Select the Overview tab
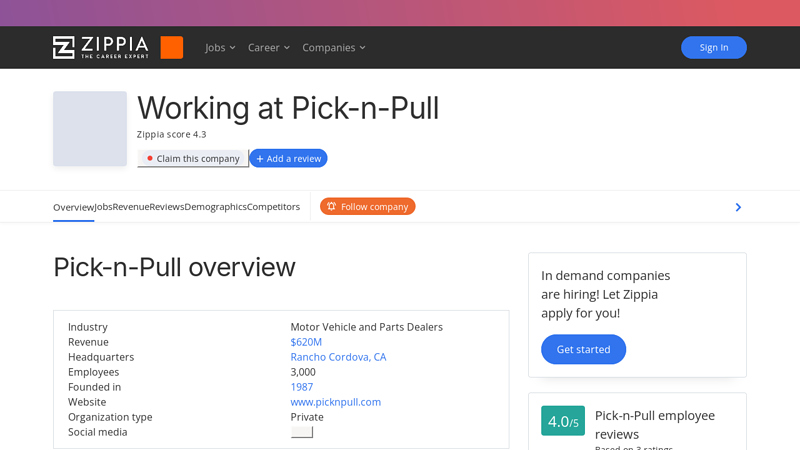This screenshot has width=800, height=450. pos(73,207)
